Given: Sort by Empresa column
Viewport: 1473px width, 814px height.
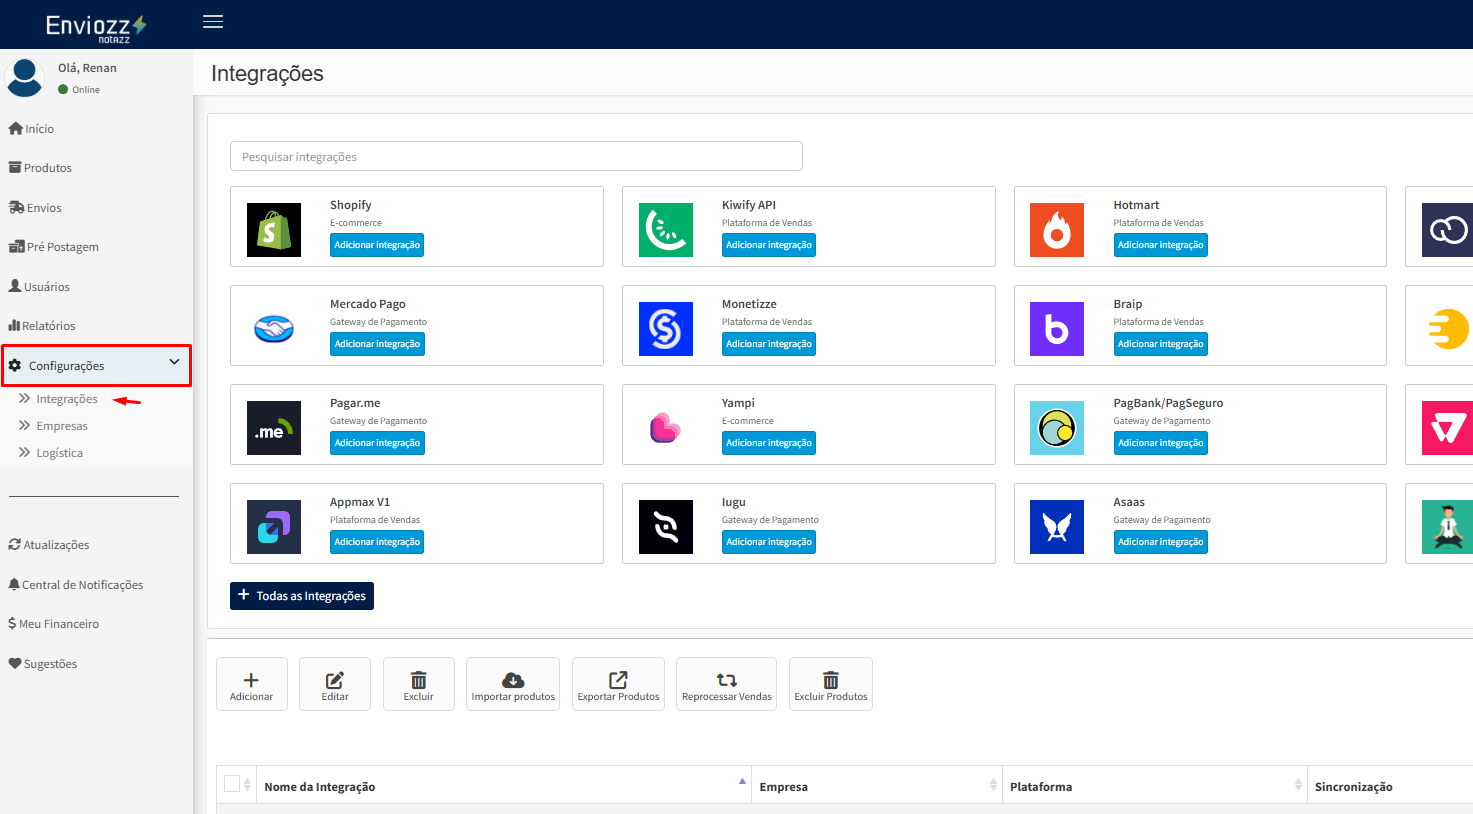Looking at the screenshot, I should click(876, 786).
